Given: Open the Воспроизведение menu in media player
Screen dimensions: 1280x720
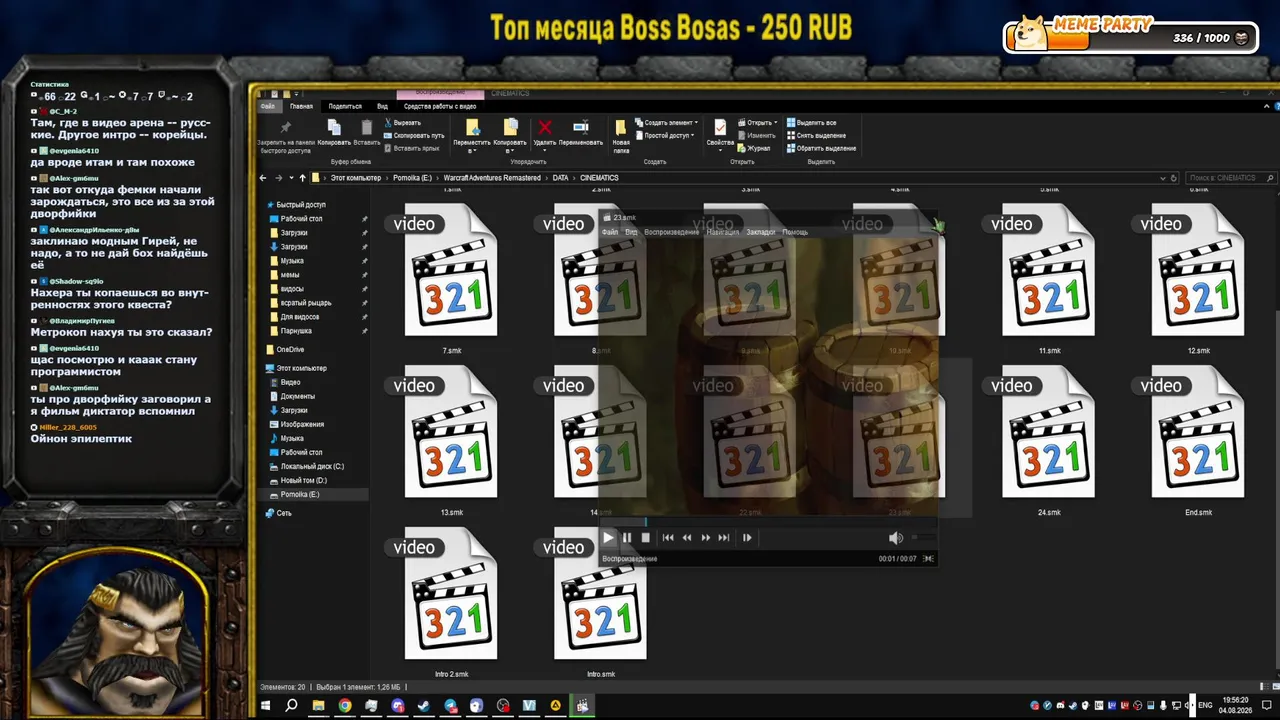Looking at the screenshot, I should (672, 232).
